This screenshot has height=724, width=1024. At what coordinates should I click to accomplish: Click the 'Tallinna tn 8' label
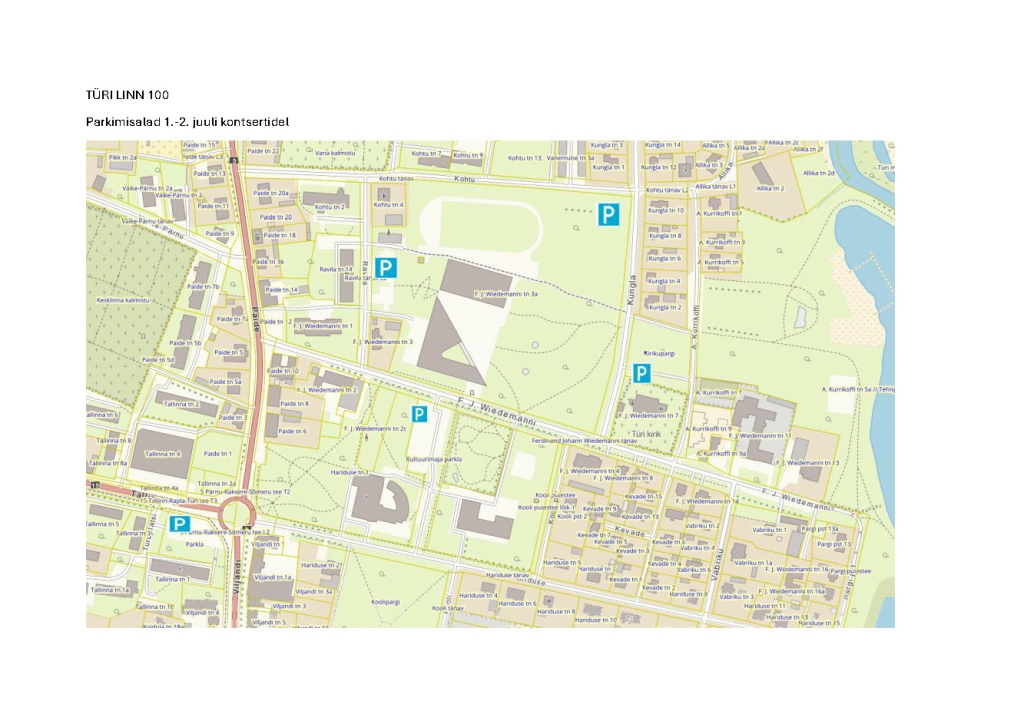click(114, 440)
